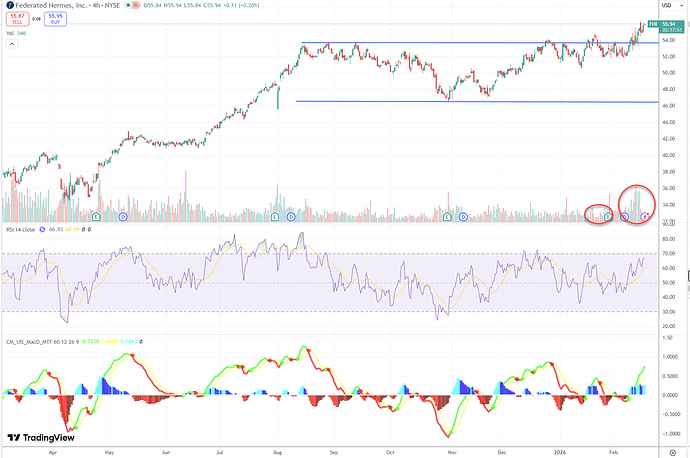Open the earnings marker near February
This screenshot has width=690, height=458.
[608, 216]
